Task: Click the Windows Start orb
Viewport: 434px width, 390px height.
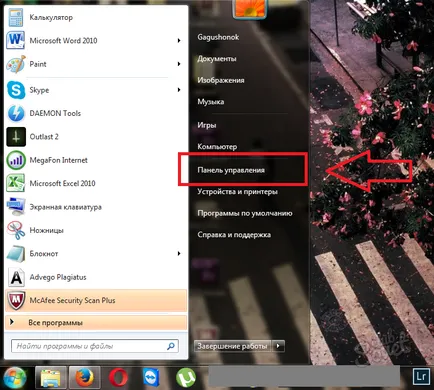Action: pyautogui.click(x=14, y=378)
